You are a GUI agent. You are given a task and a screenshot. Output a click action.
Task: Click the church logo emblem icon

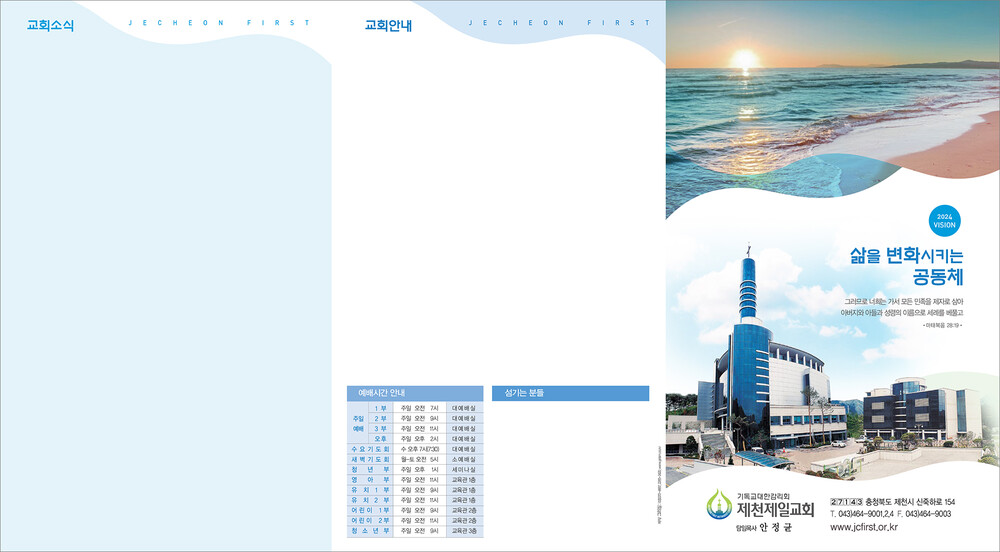tap(717, 506)
